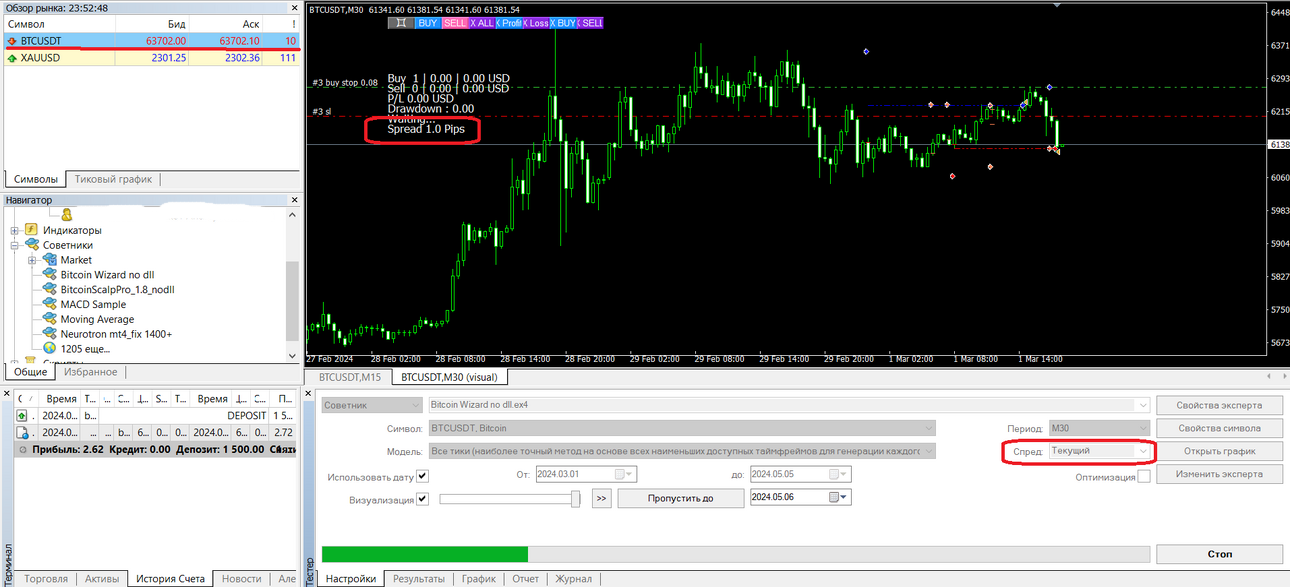The image size is (1290, 587).
Task: Click the BUY button on the chart panel
Action: (x=428, y=22)
